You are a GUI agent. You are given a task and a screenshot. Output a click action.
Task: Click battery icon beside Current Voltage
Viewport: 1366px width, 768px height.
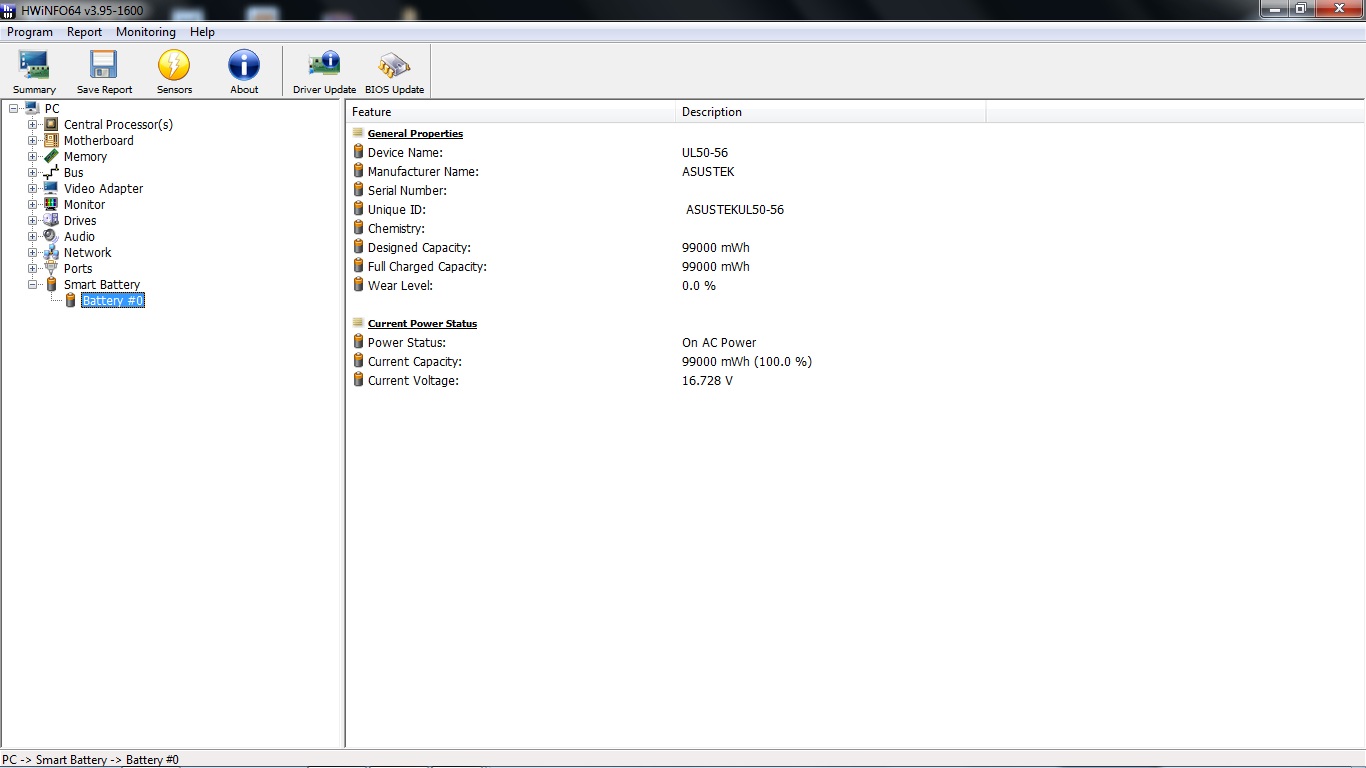tap(358, 380)
